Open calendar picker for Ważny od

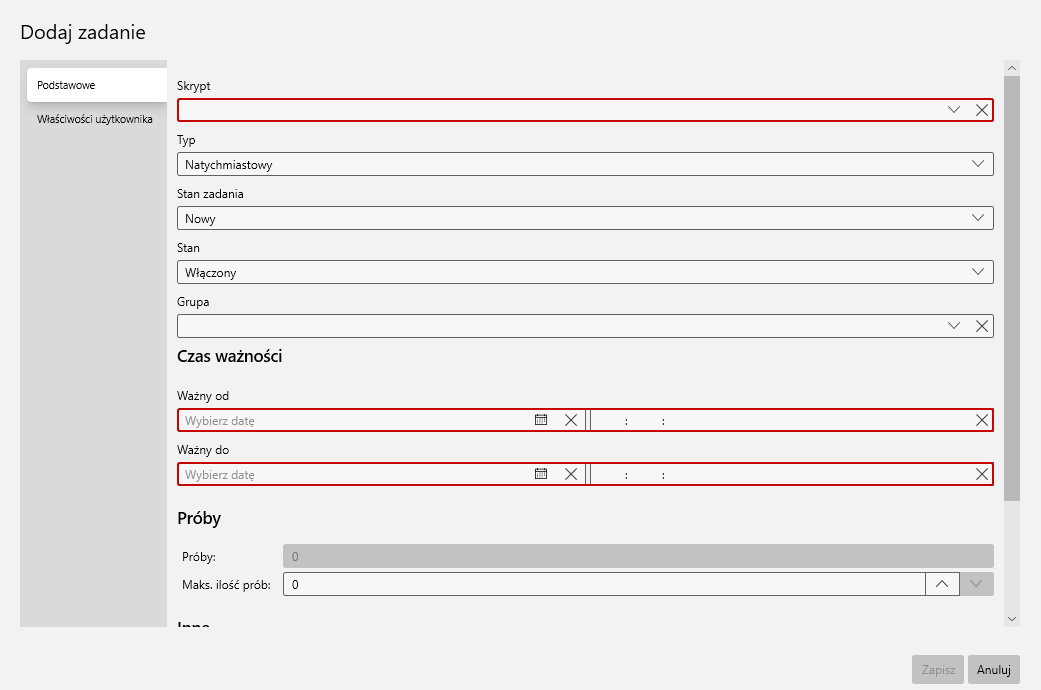click(x=541, y=420)
